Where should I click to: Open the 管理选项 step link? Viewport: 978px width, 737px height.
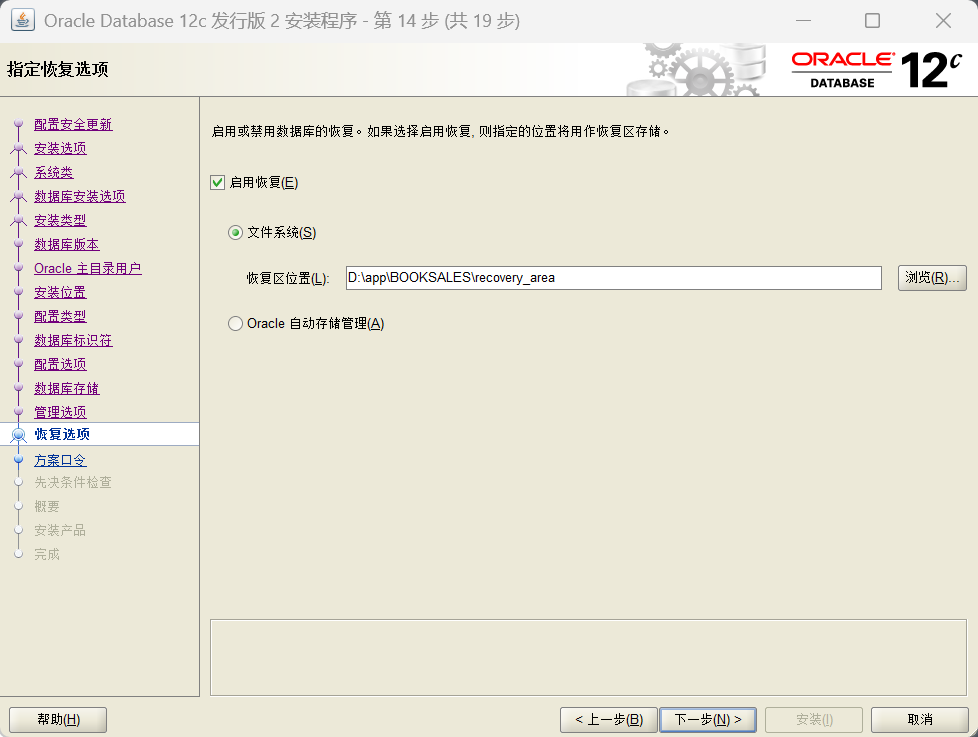[60, 412]
